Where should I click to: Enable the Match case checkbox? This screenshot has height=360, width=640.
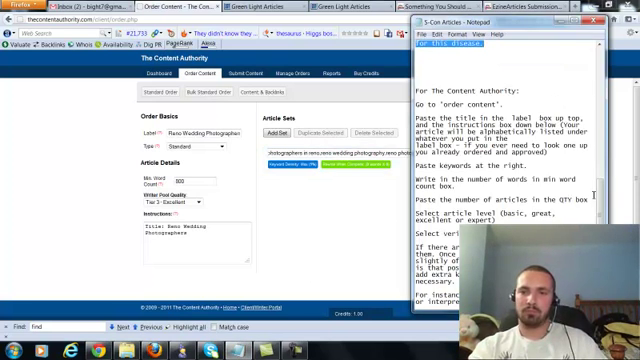pyautogui.click(x=214, y=327)
